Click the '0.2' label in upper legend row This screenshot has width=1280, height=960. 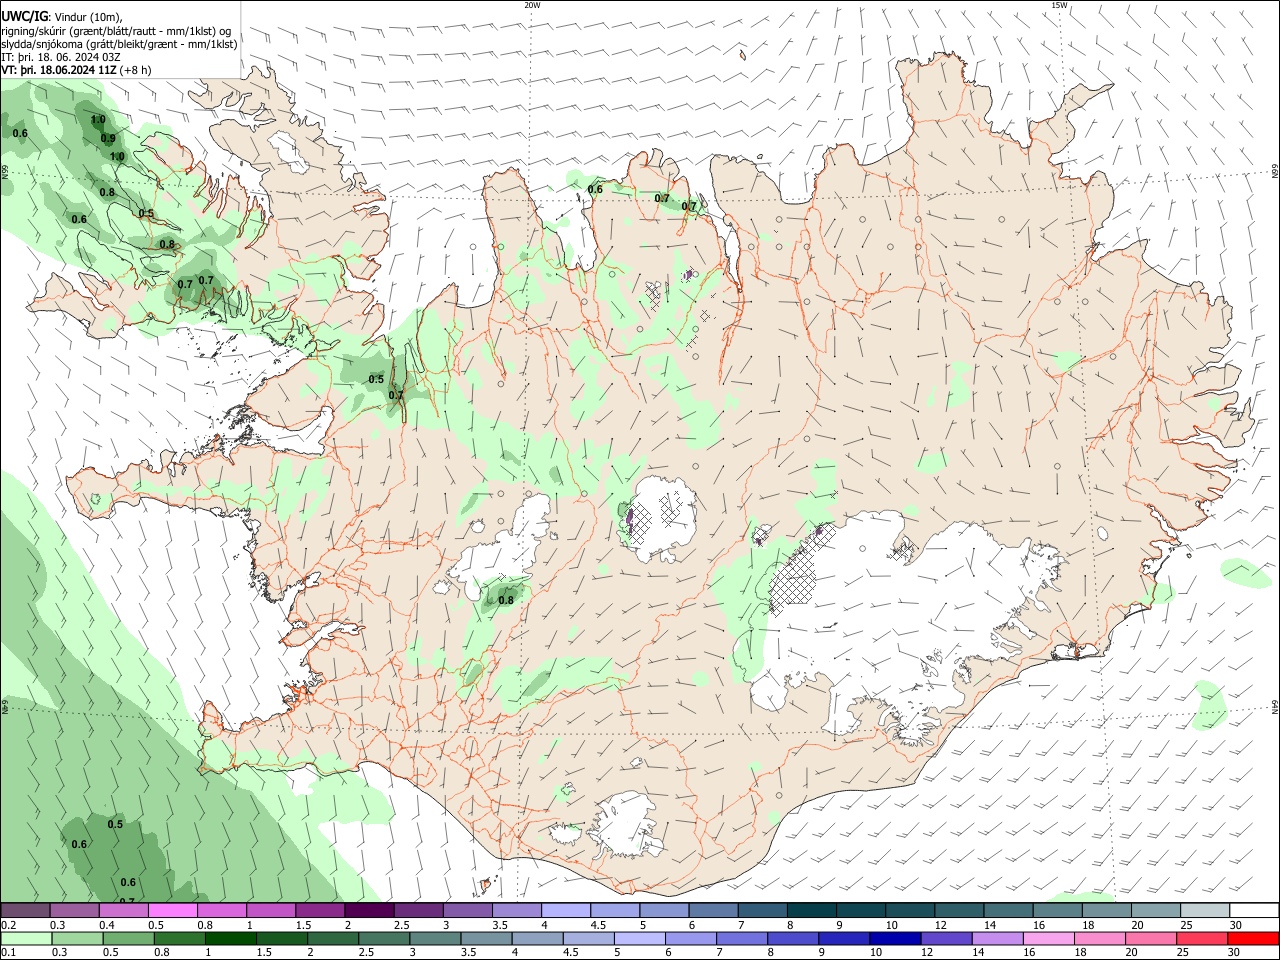pyautogui.click(x=8, y=925)
